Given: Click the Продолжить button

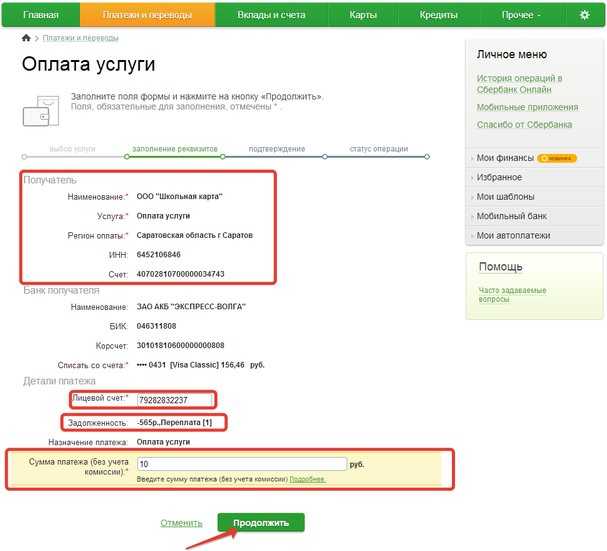Looking at the screenshot, I should pos(261,523).
